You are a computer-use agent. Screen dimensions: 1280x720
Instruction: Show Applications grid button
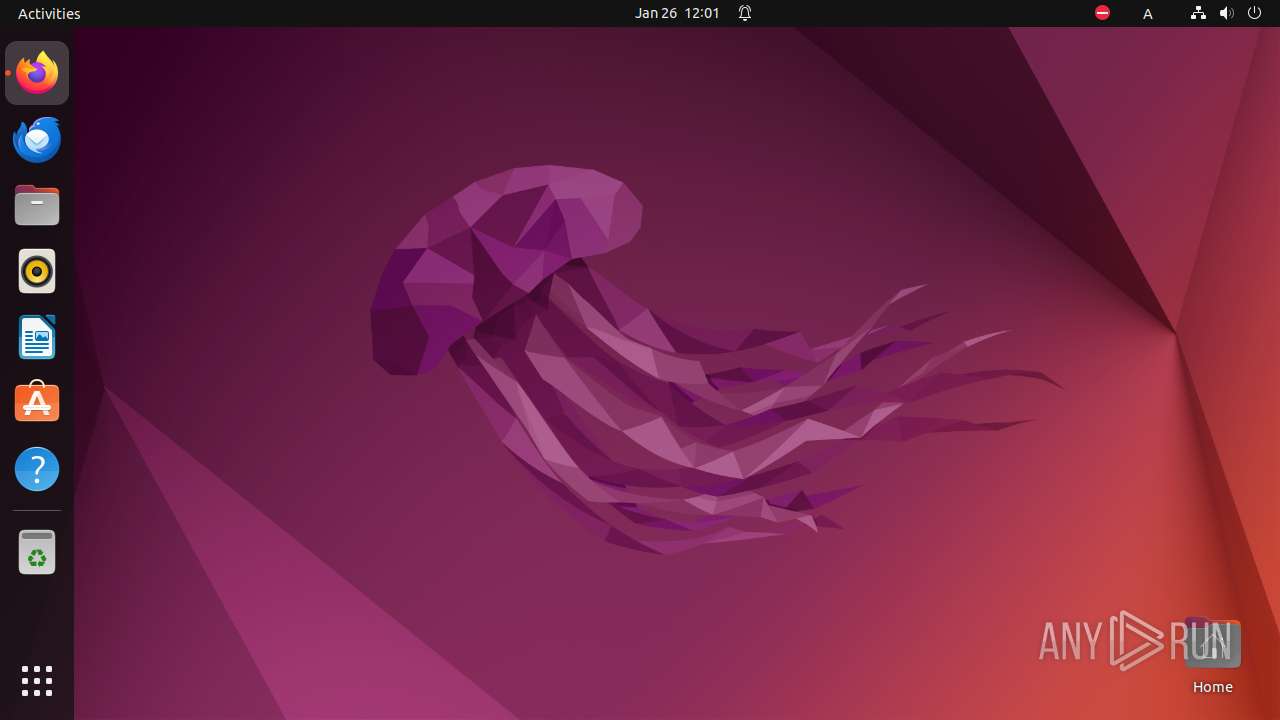coord(37,681)
